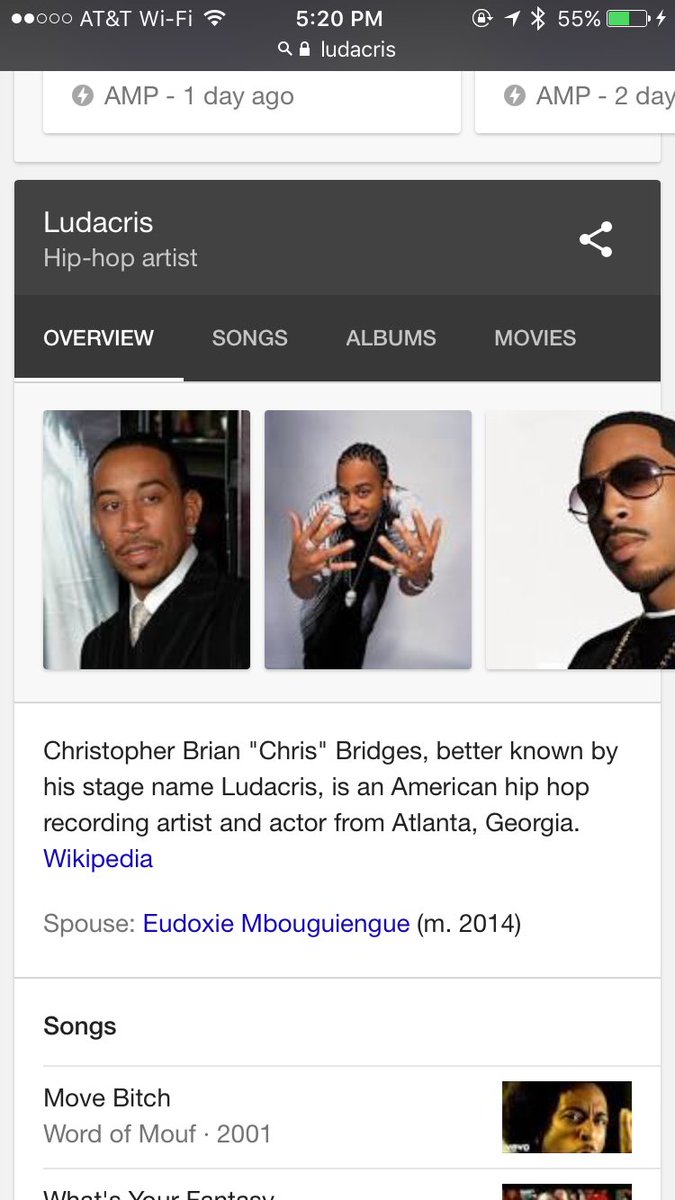
Task: Open Ludacris photo wearing sunglasses
Action: click(581, 540)
